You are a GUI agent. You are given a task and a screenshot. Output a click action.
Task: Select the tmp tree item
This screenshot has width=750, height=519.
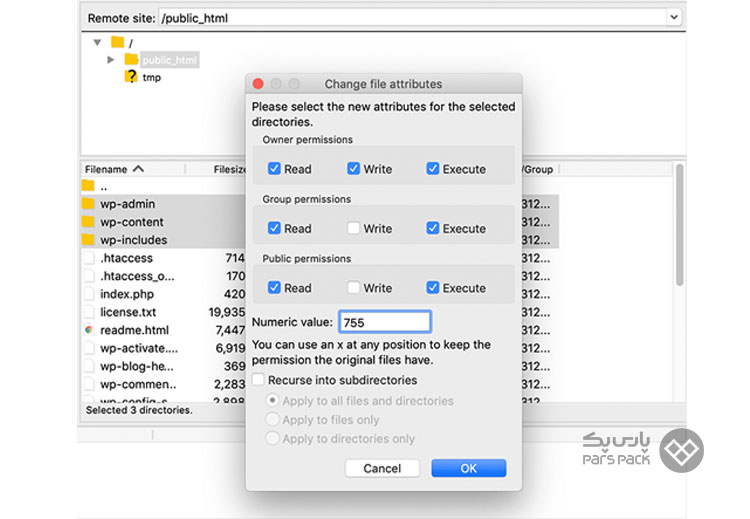pyautogui.click(x=152, y=77)
